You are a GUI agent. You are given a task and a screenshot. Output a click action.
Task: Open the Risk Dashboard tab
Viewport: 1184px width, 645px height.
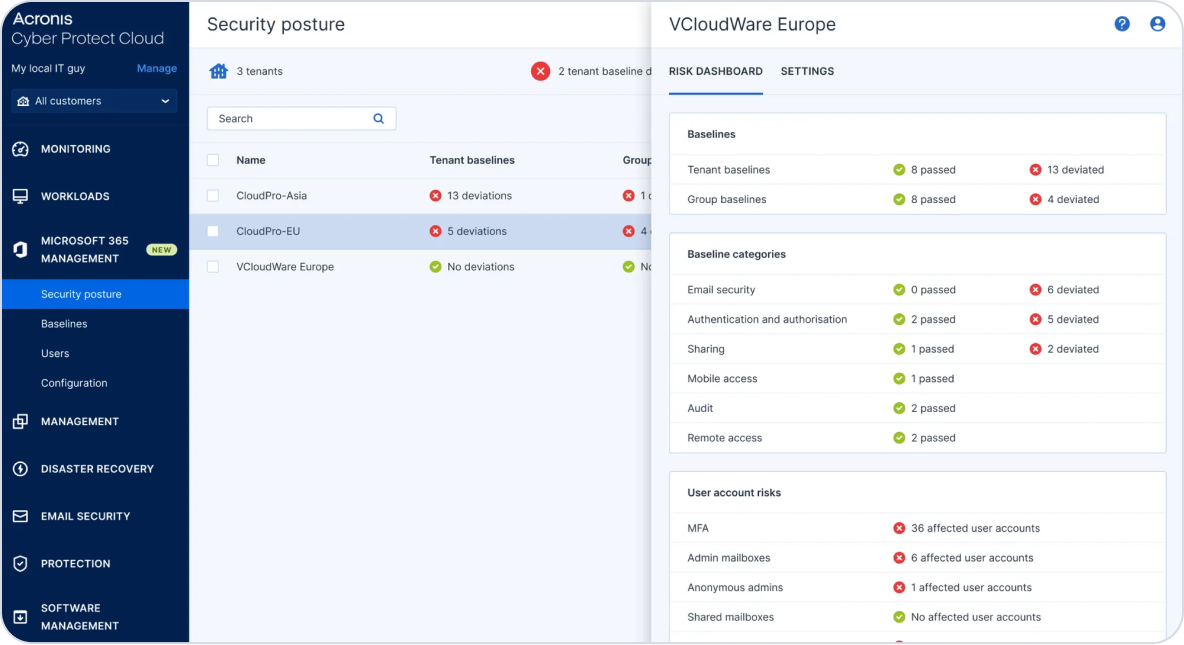point(716,71)
